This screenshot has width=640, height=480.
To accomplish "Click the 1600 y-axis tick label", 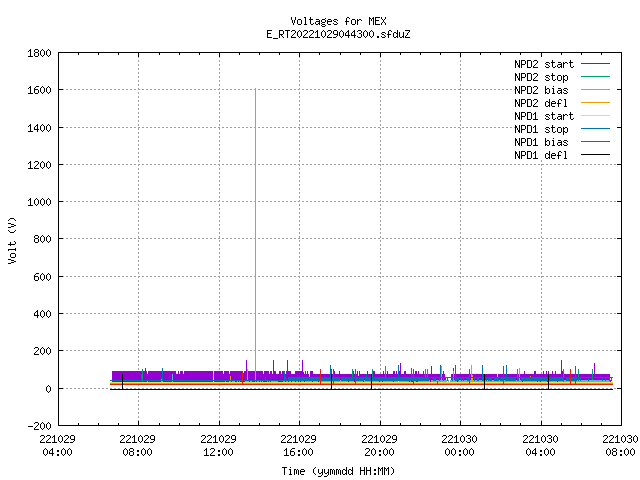I will tap(39, 90).
